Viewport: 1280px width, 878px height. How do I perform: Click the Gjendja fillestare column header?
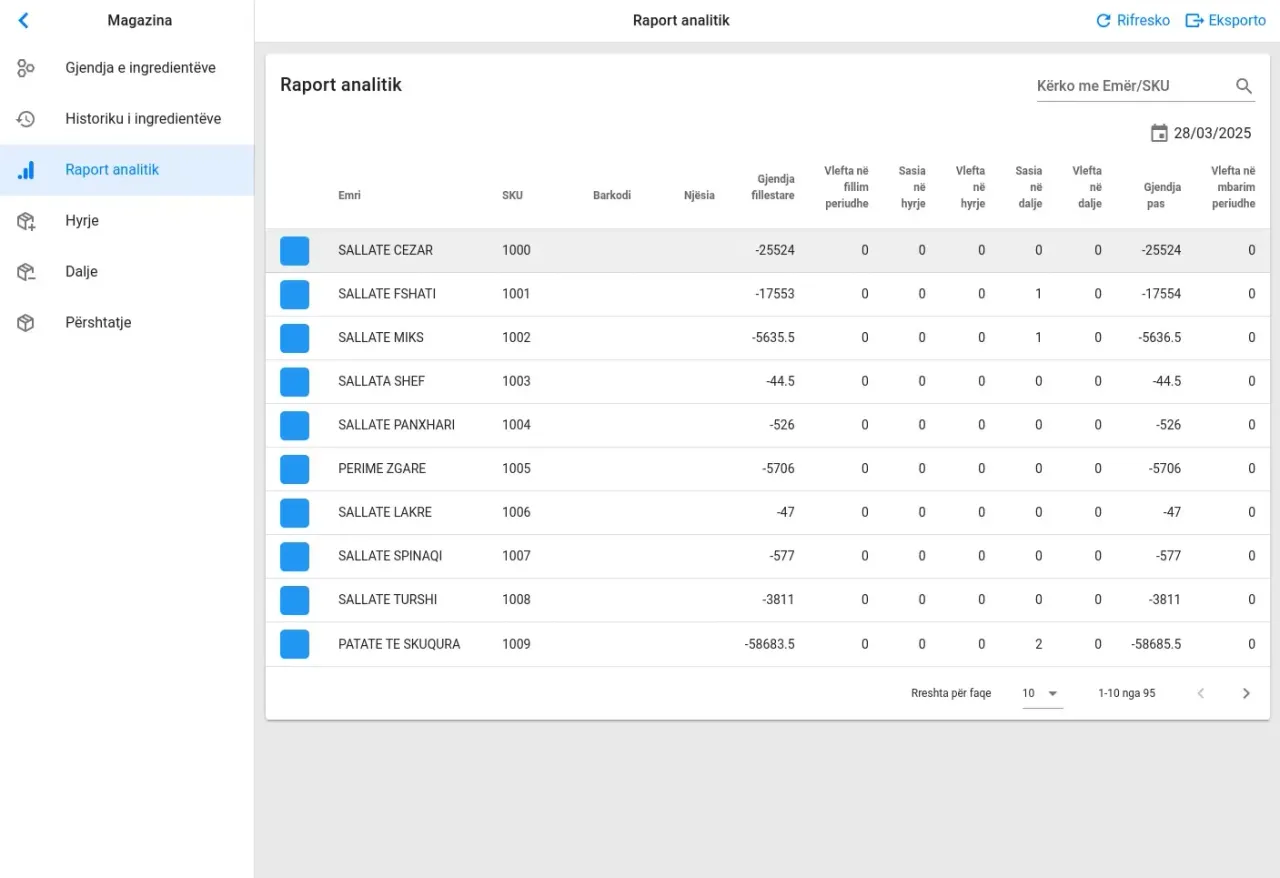pos(773,187)
